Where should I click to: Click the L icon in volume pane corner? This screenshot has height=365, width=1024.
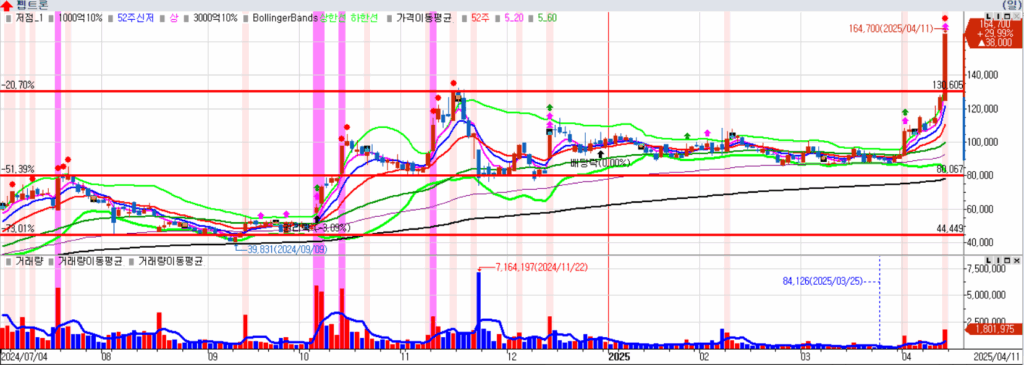point(988,261)
